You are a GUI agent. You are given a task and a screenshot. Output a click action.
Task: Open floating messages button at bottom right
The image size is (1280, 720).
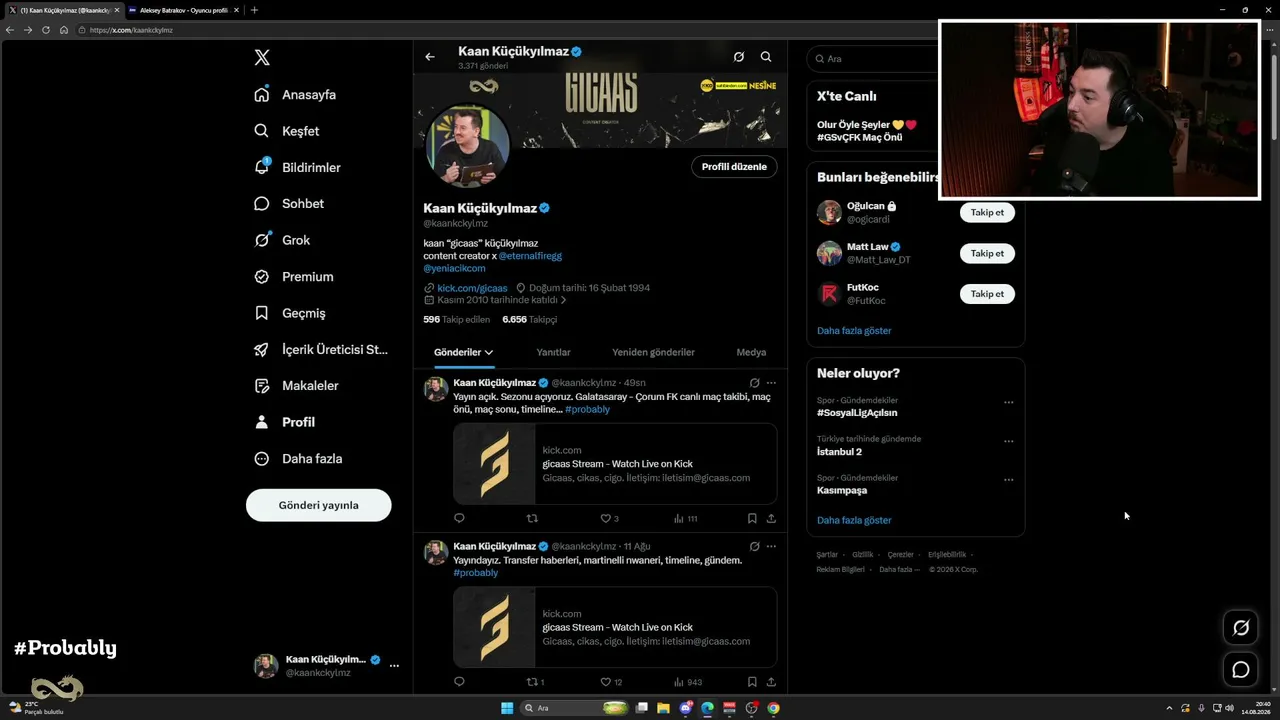point(1241,670)
